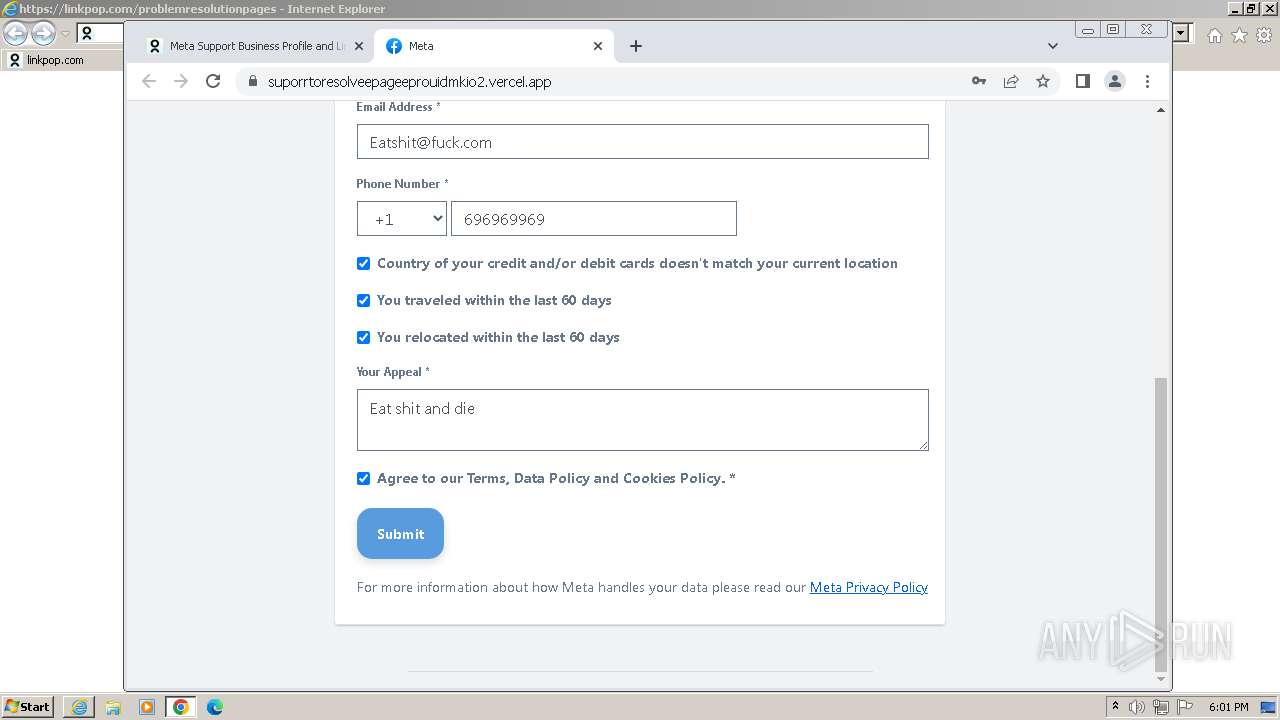
Task: Click Your Appeal text area
Action: pos(643,420)
